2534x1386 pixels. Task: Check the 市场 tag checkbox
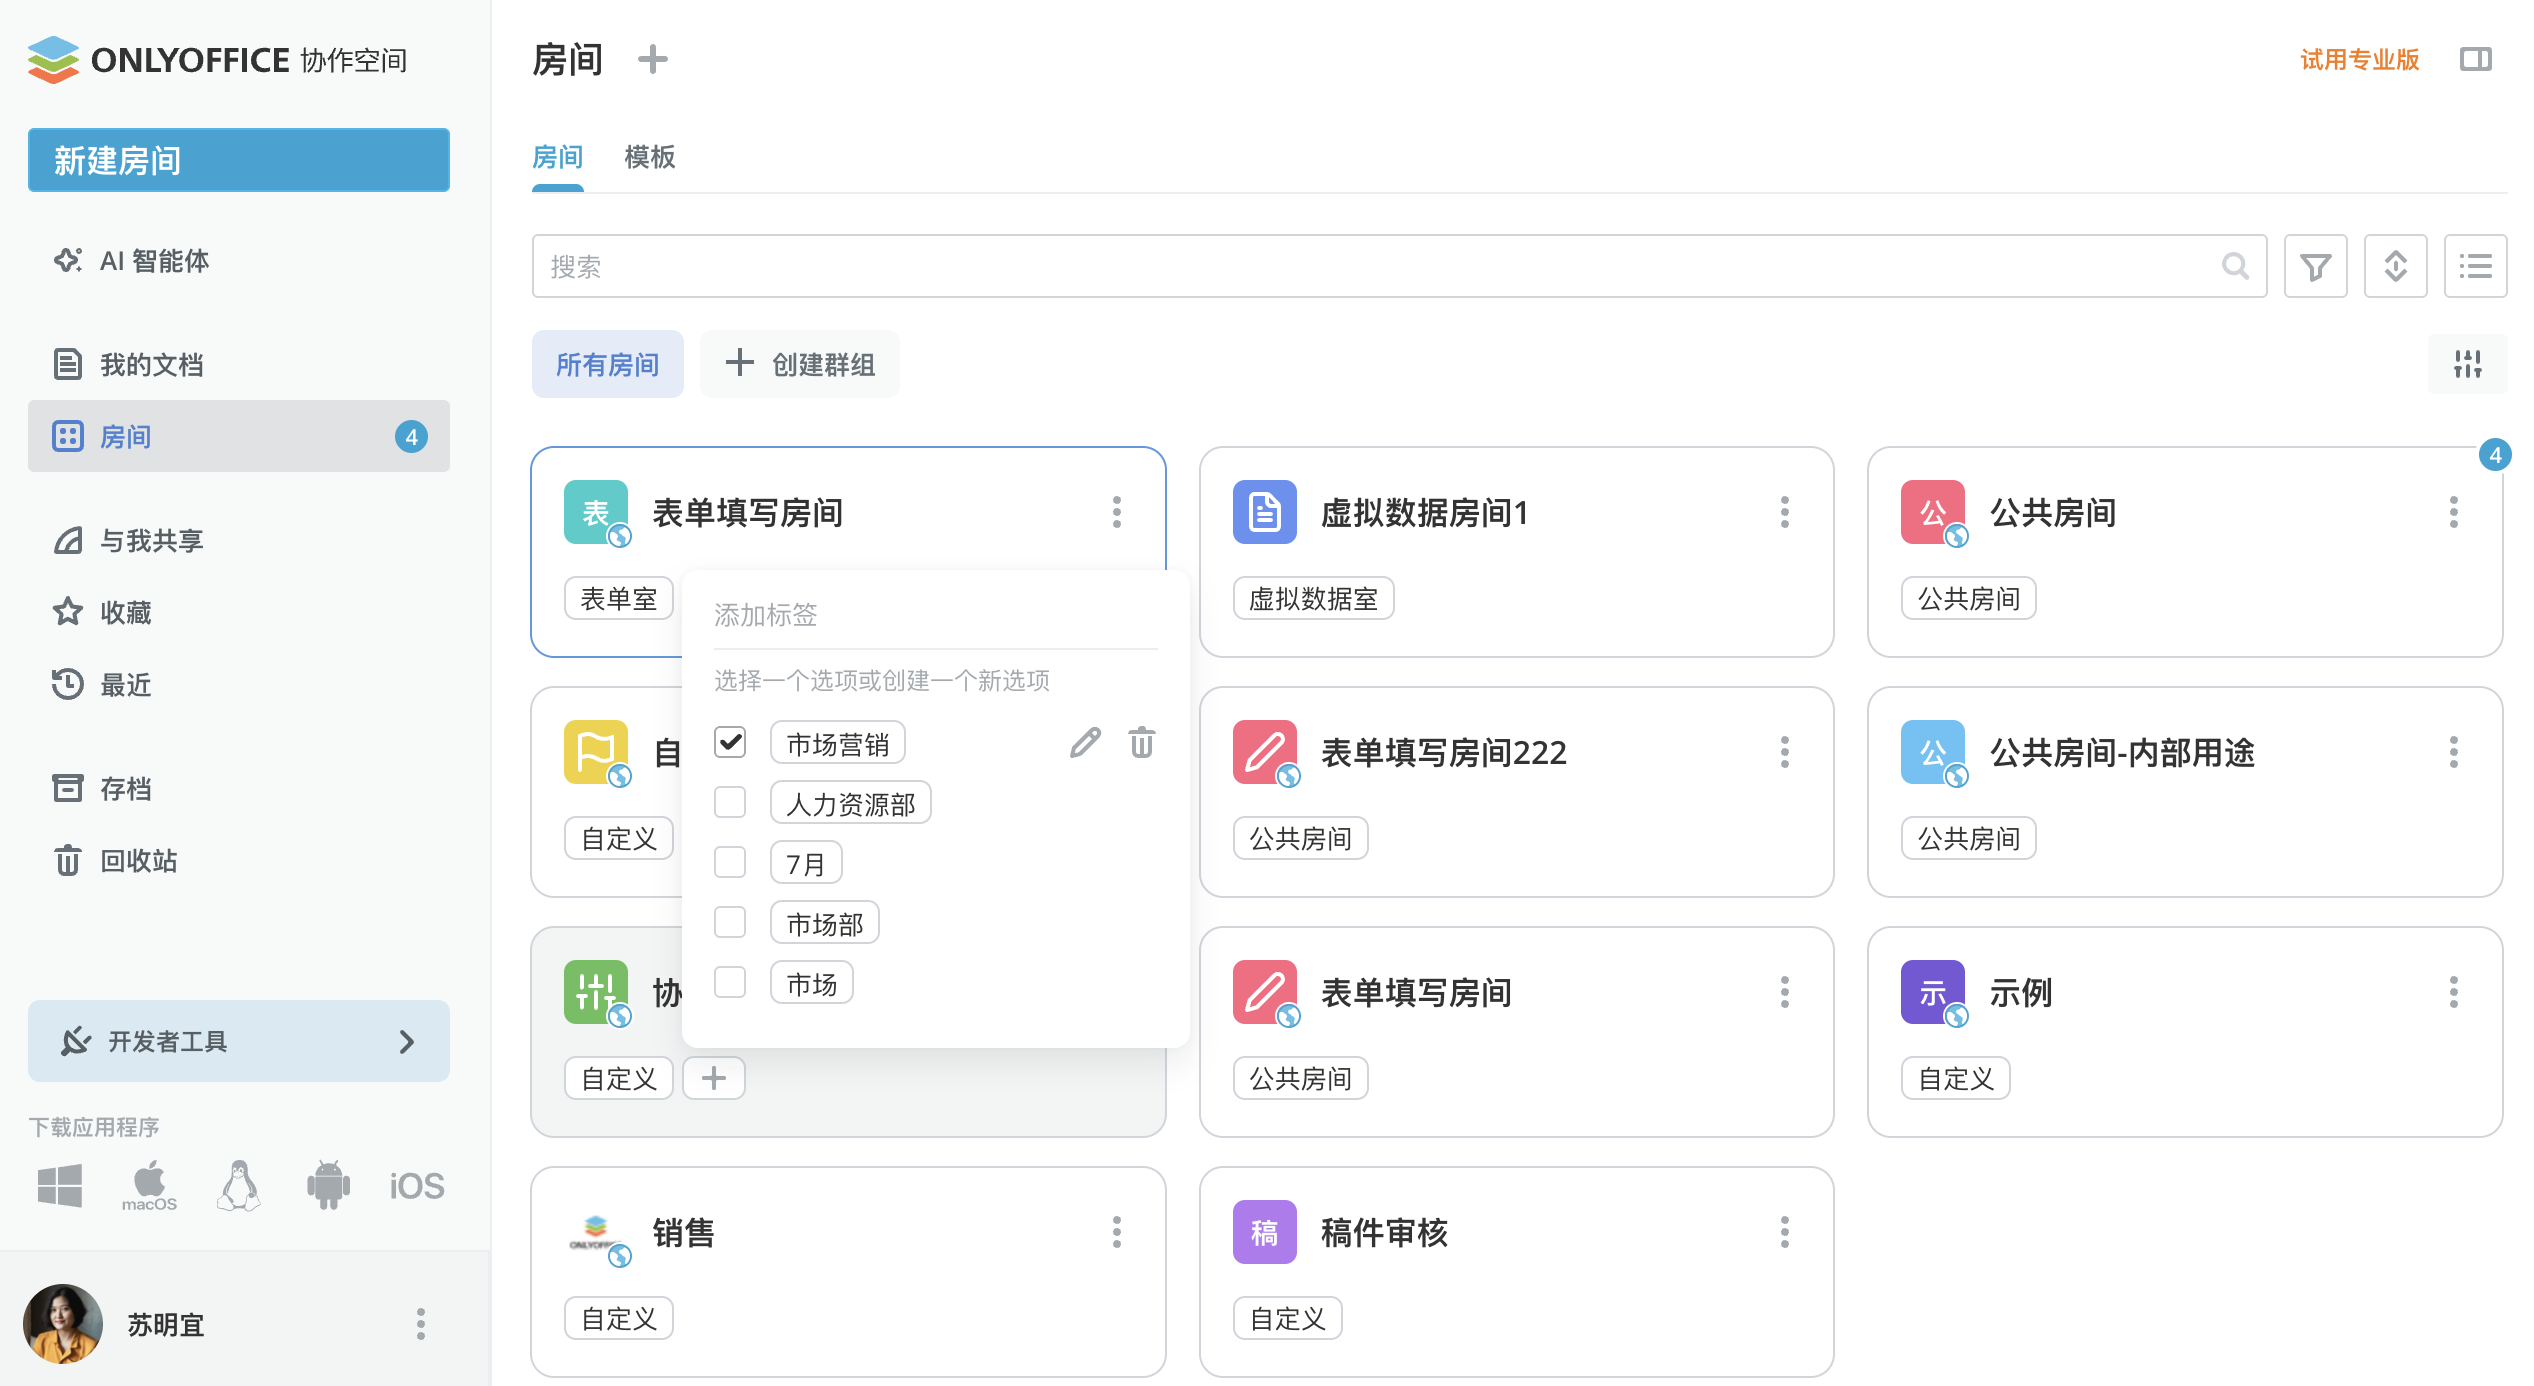730,982
